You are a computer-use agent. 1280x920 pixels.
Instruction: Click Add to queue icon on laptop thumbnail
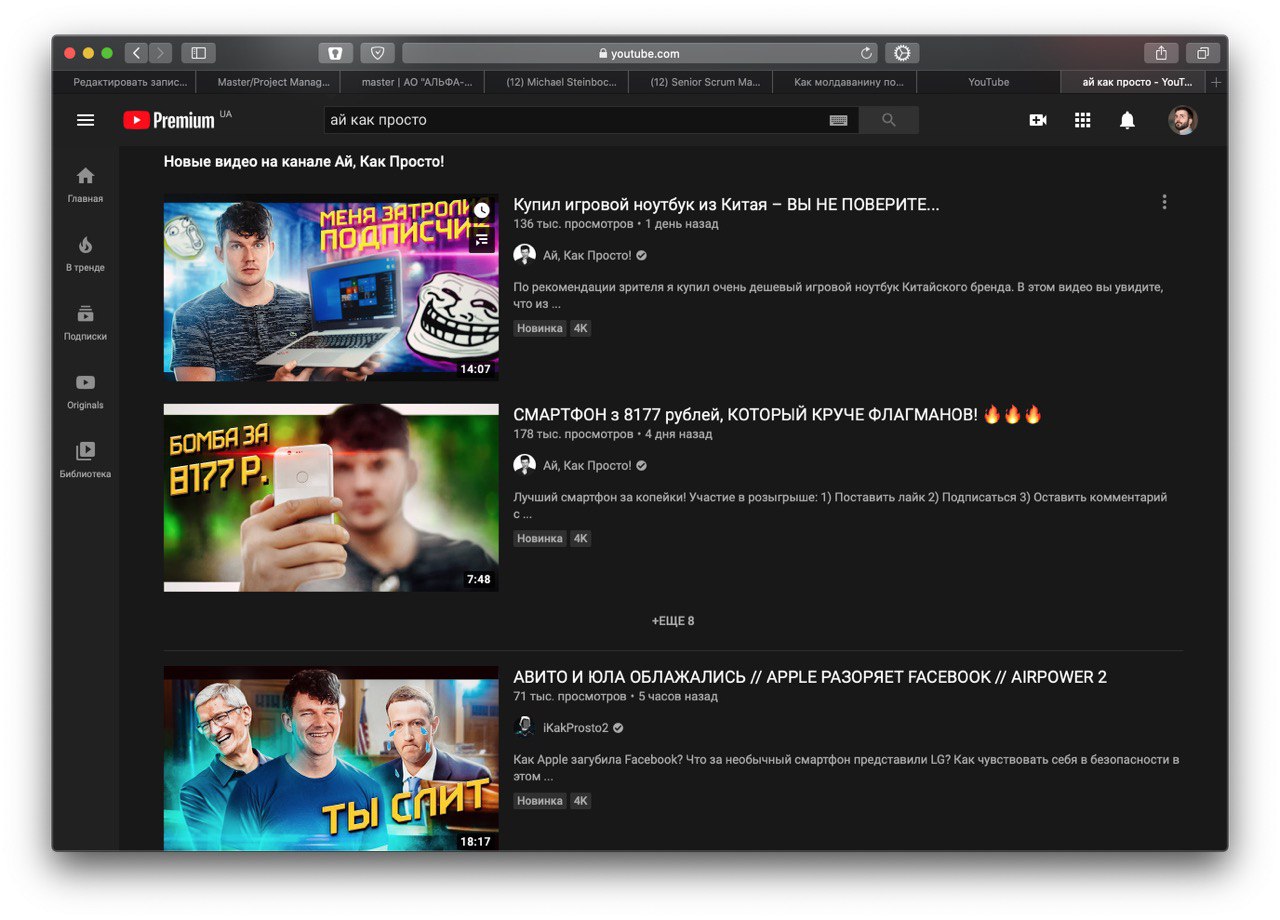click(482, 239)
